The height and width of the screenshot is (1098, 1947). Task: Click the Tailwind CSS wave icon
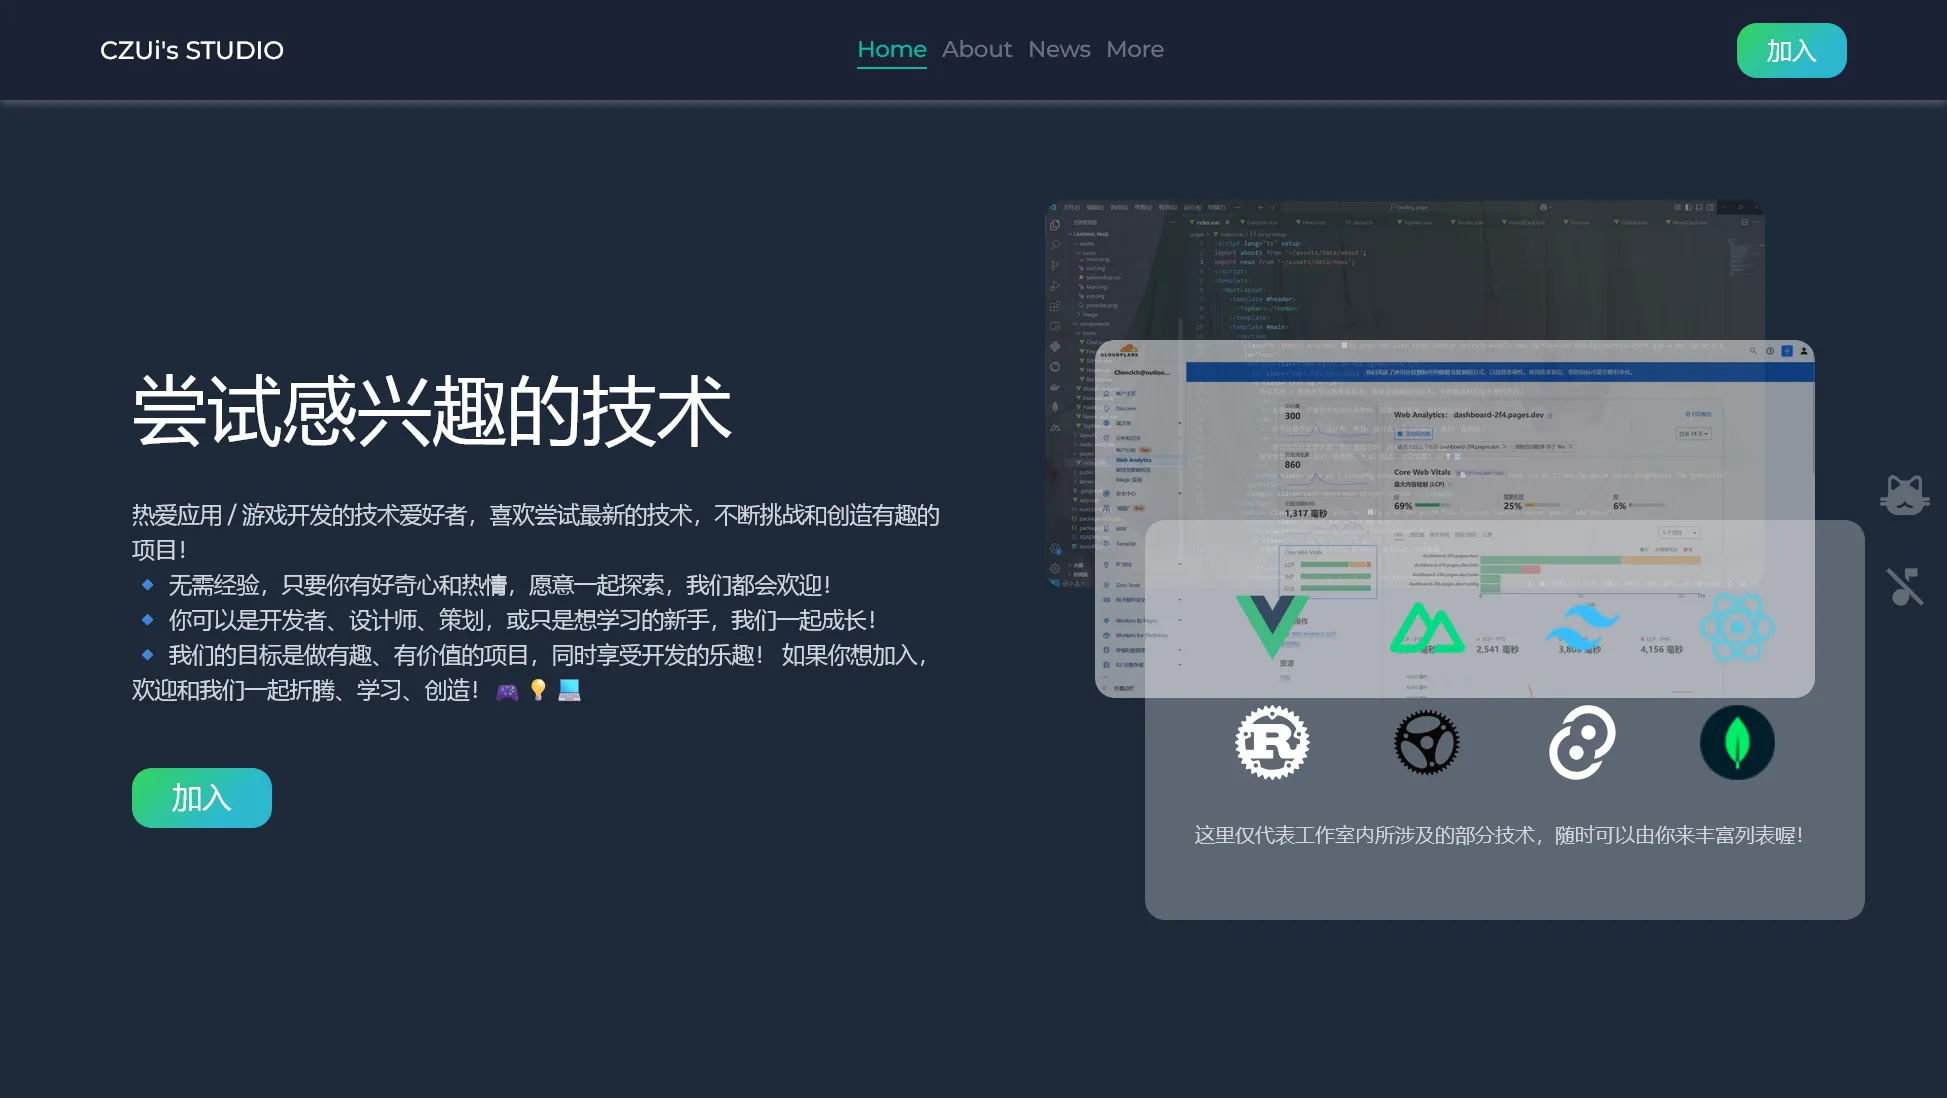point(1582,627)
